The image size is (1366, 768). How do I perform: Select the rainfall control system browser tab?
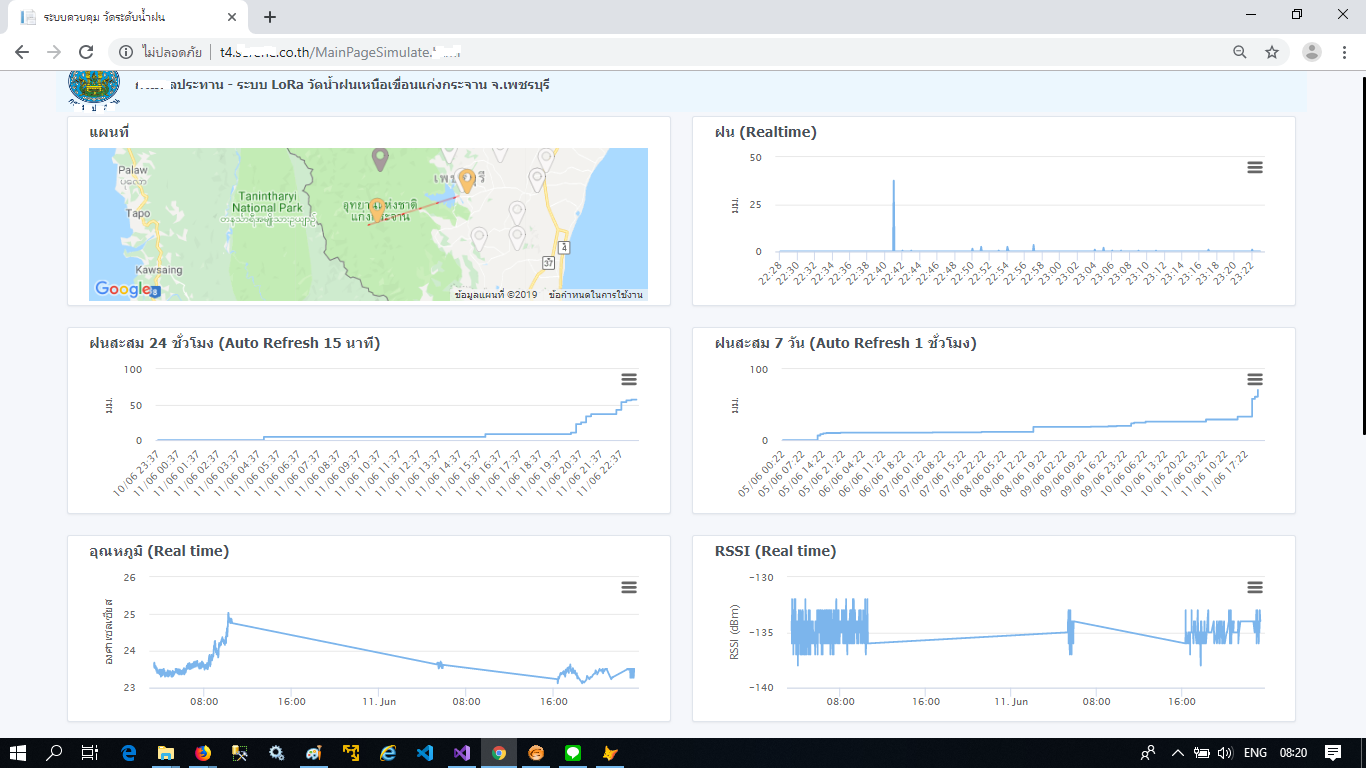[120, 17]
